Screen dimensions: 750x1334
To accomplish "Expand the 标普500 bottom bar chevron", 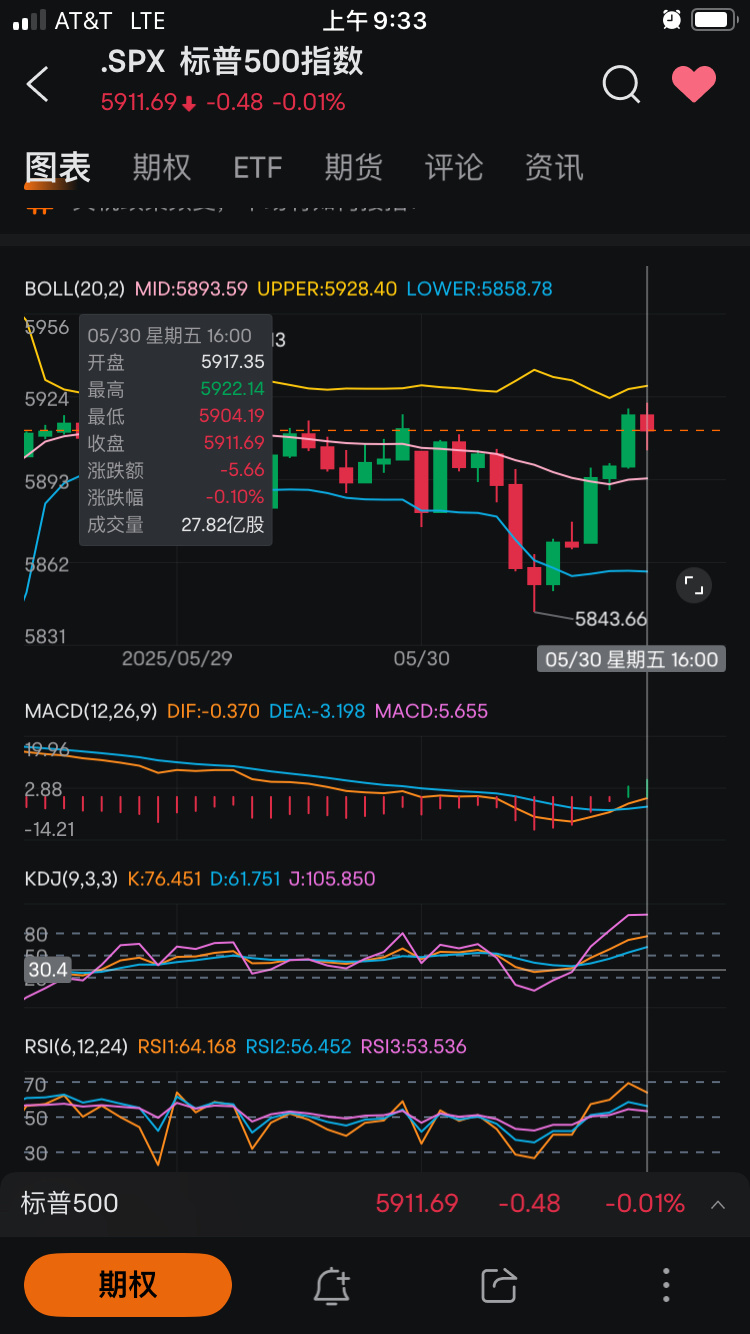I will [718, 1204].
